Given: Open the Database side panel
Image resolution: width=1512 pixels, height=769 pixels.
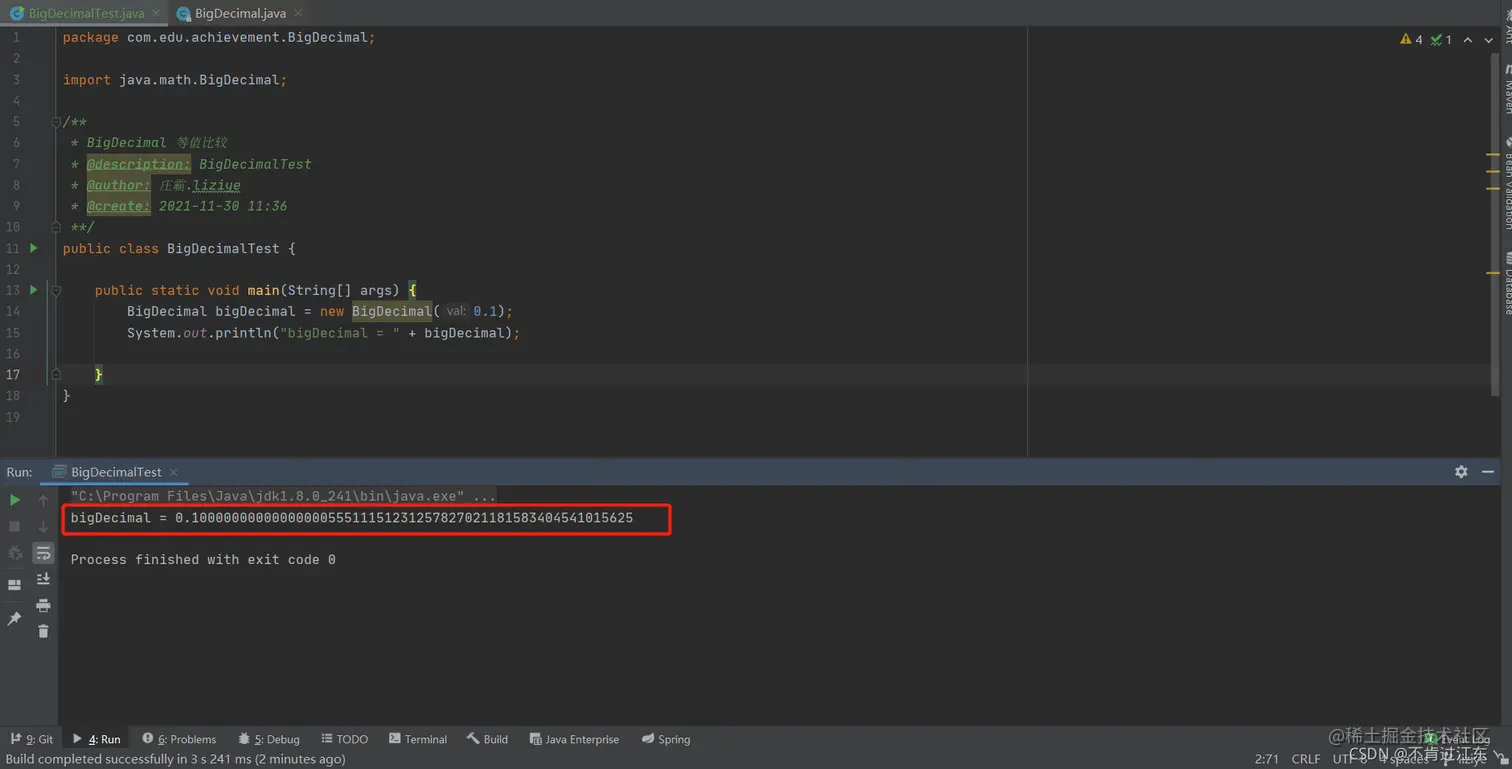Looking at the screenshot, I should click(1506, 284).
